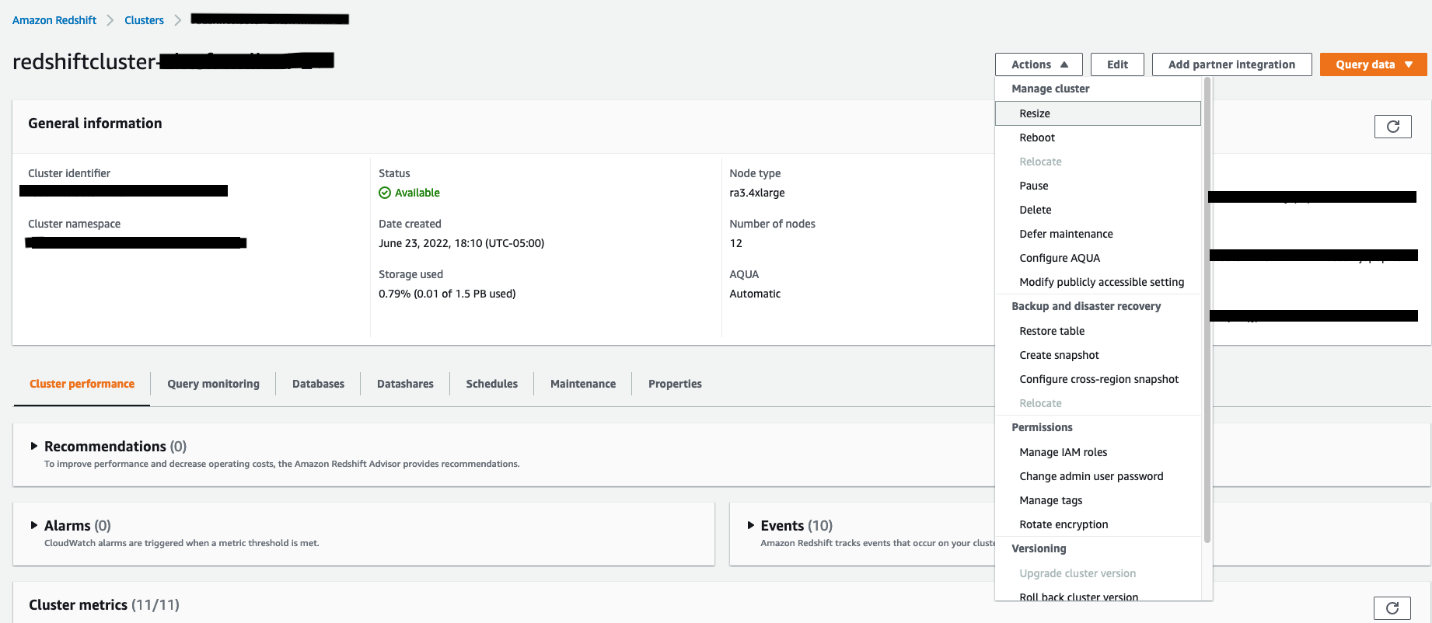Open the Query data dropdown
The image size is (1432, 623).
click(1373, 64)
